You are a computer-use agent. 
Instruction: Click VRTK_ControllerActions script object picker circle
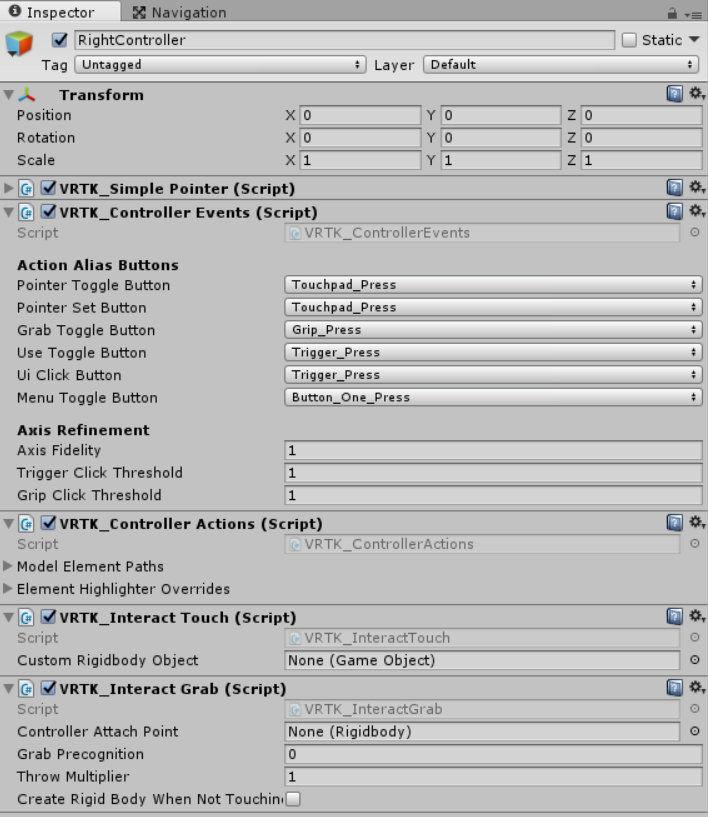[694, 543]
